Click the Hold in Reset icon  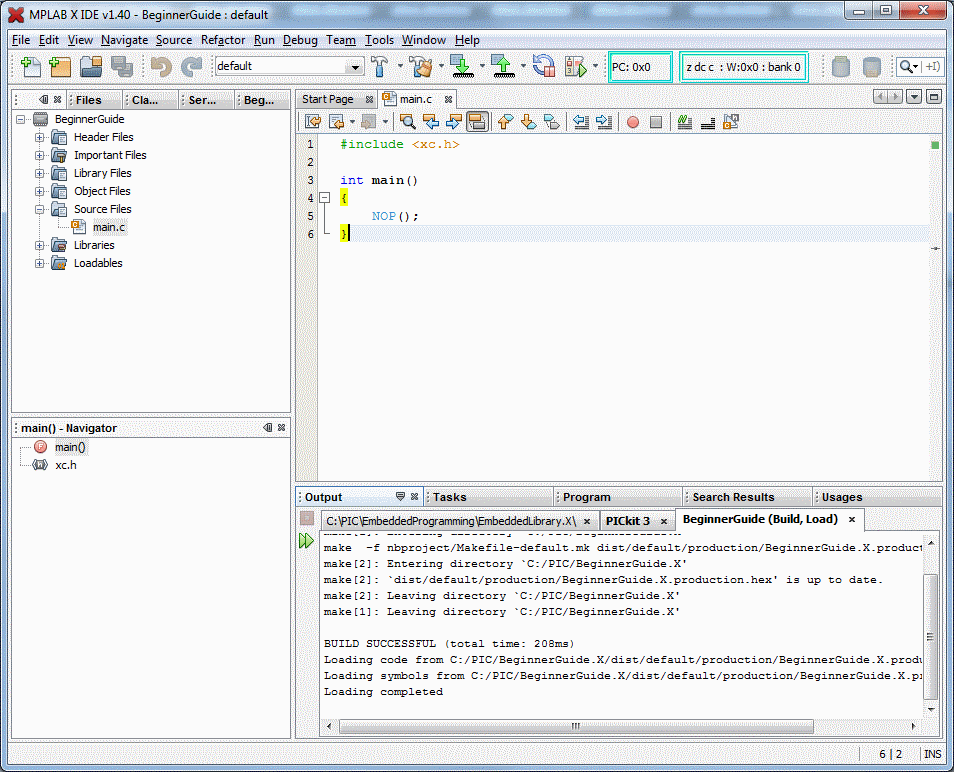(x=543, y=66)
